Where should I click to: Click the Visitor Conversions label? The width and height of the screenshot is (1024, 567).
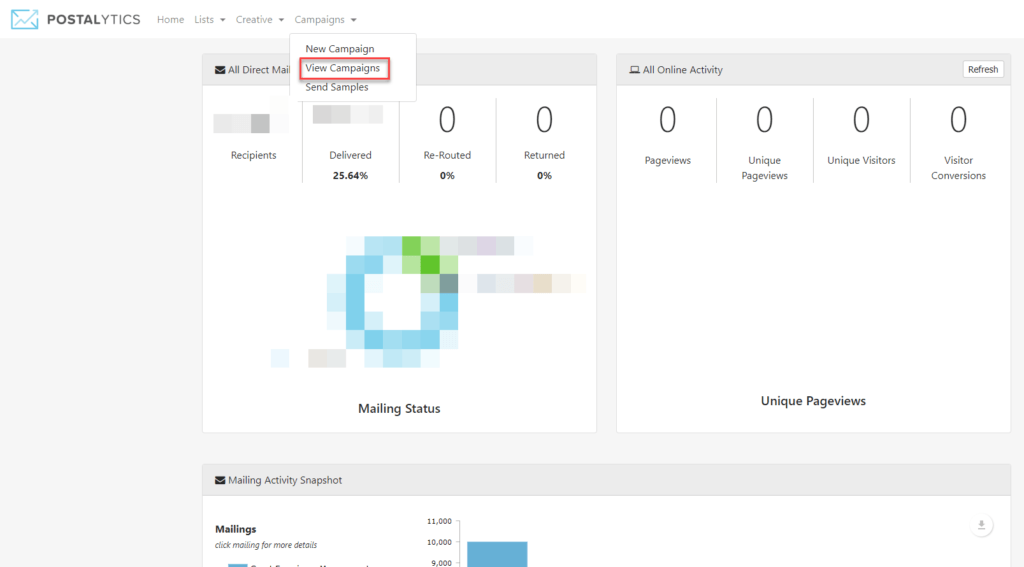point(958,168)
